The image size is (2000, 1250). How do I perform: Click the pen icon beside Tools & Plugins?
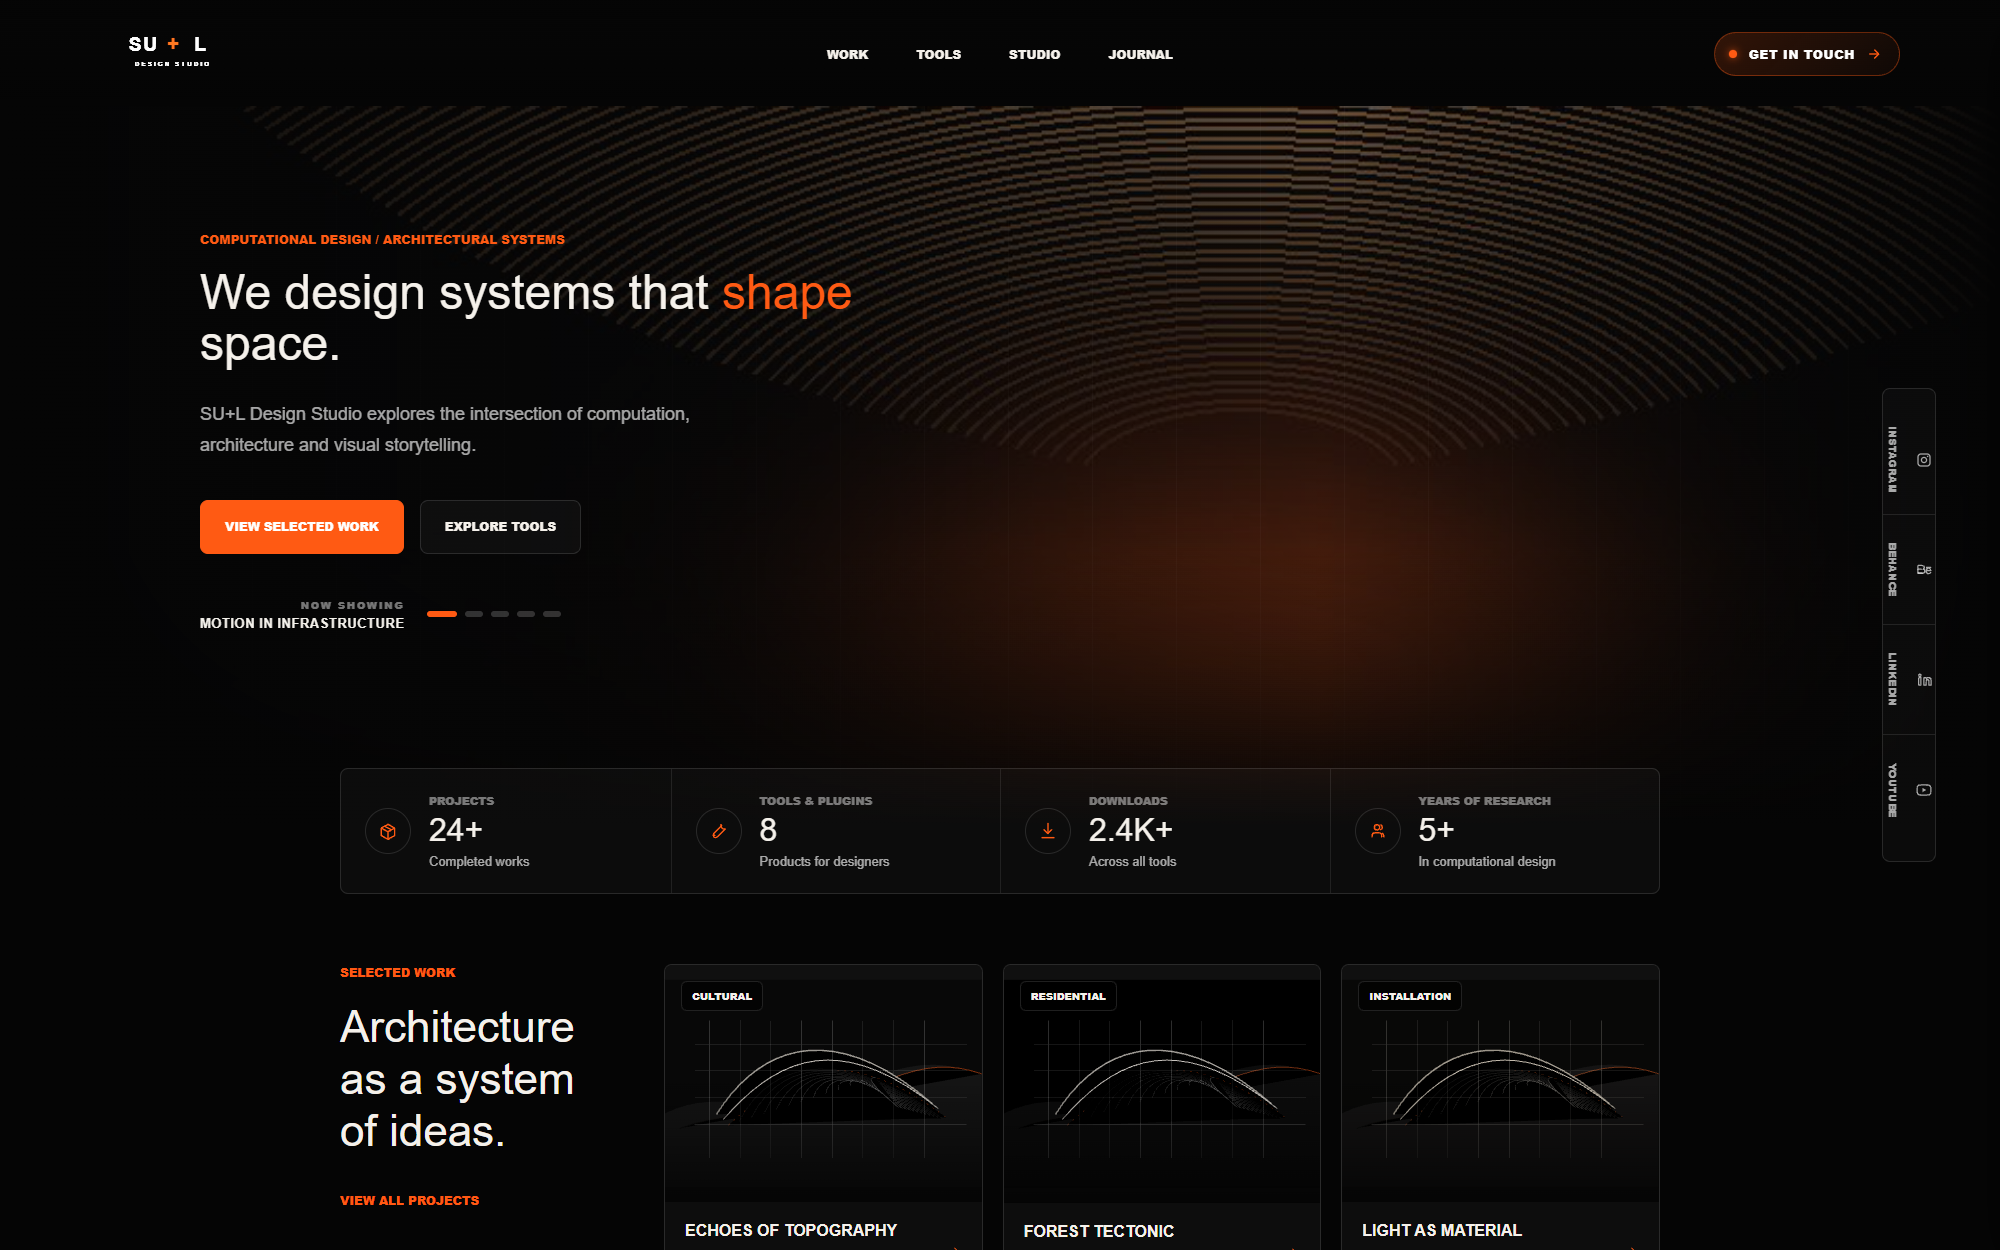click(718, 831)
